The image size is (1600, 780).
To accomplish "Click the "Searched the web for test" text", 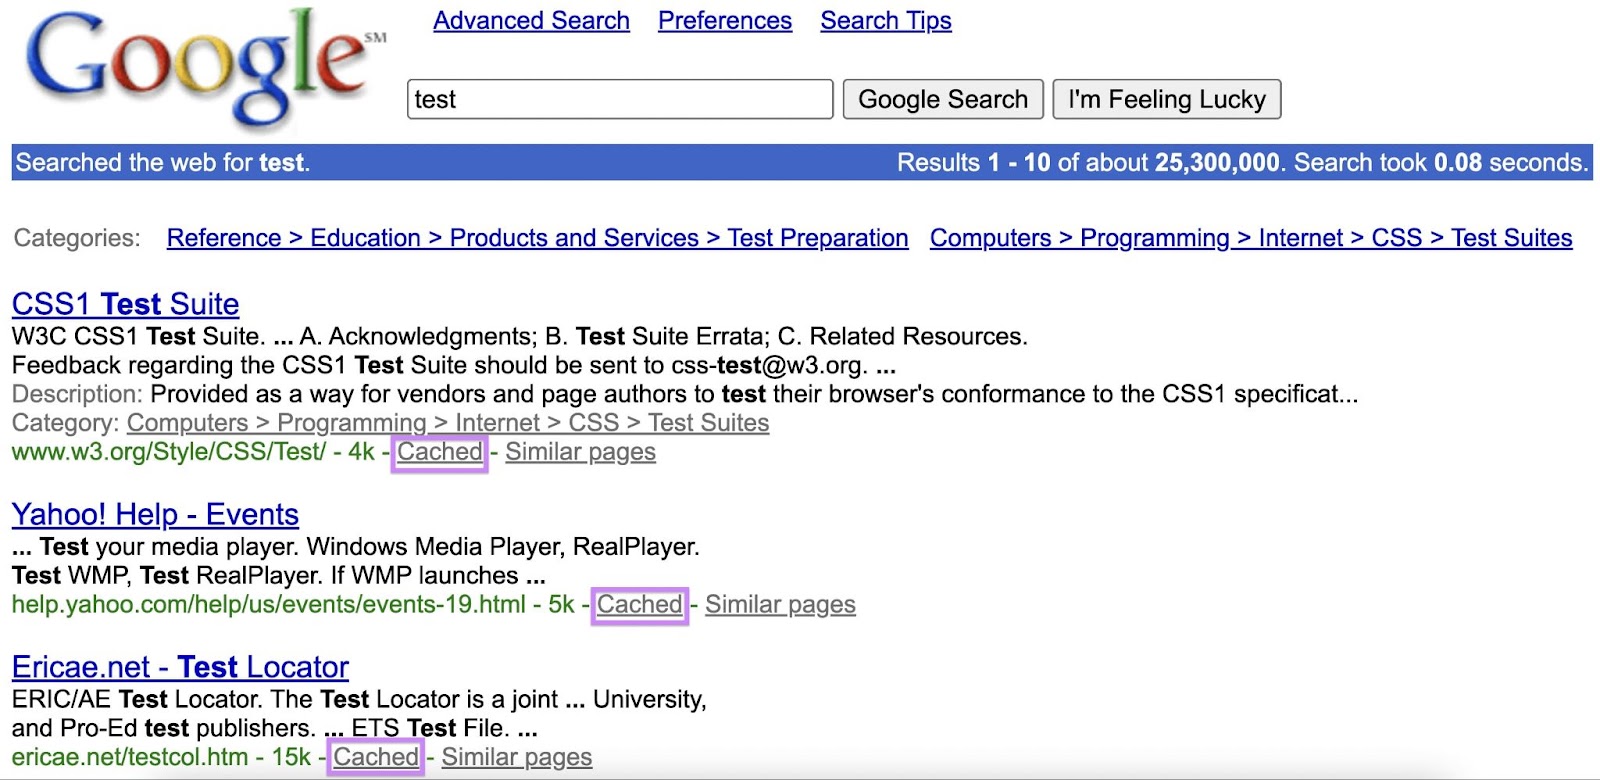I will coord(163,163).
